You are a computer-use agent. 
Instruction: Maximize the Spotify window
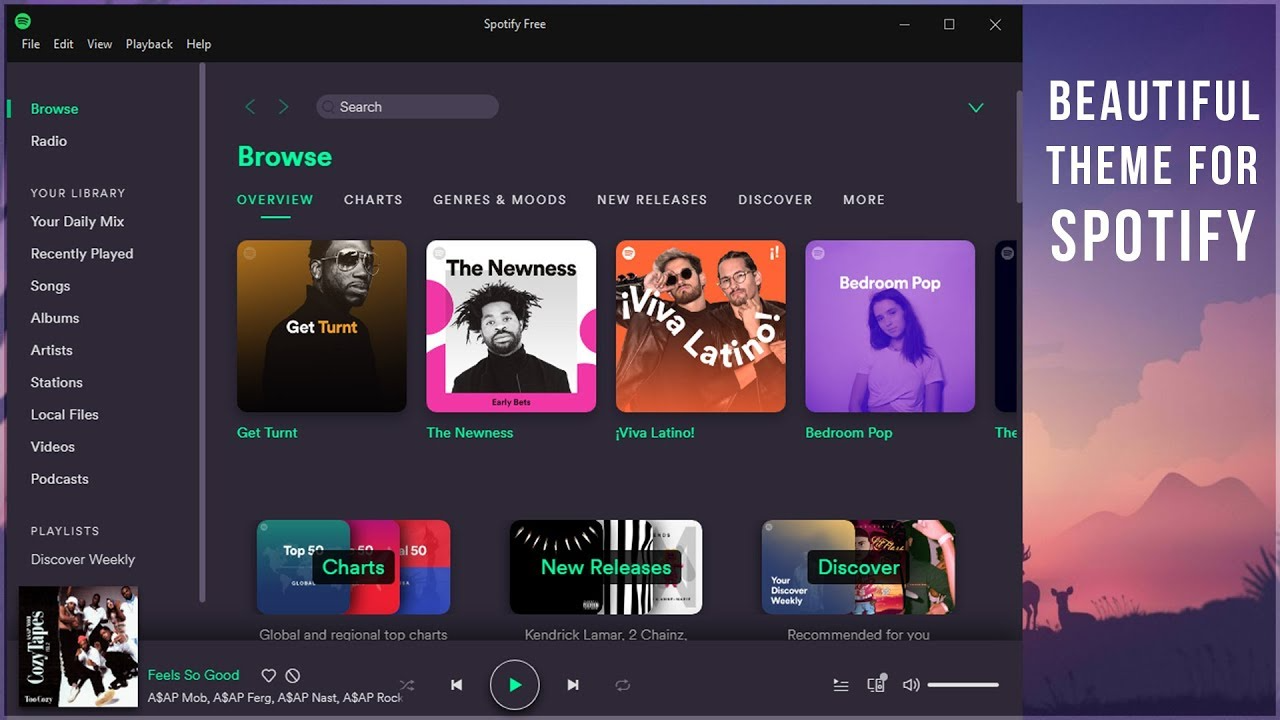pos(949,25)
